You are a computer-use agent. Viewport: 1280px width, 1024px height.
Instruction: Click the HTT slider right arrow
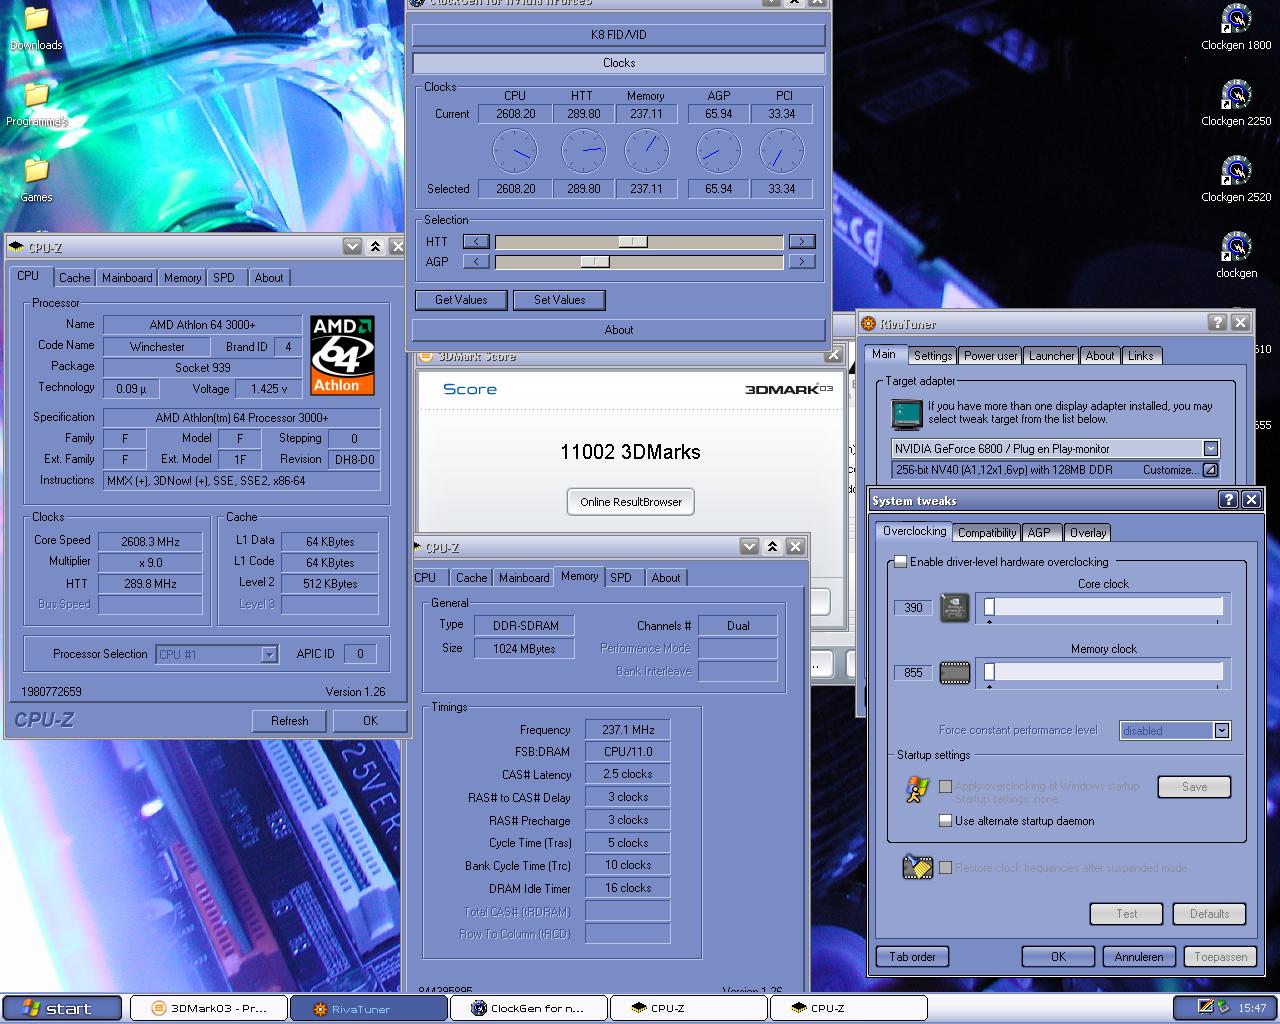pos(801,242)
